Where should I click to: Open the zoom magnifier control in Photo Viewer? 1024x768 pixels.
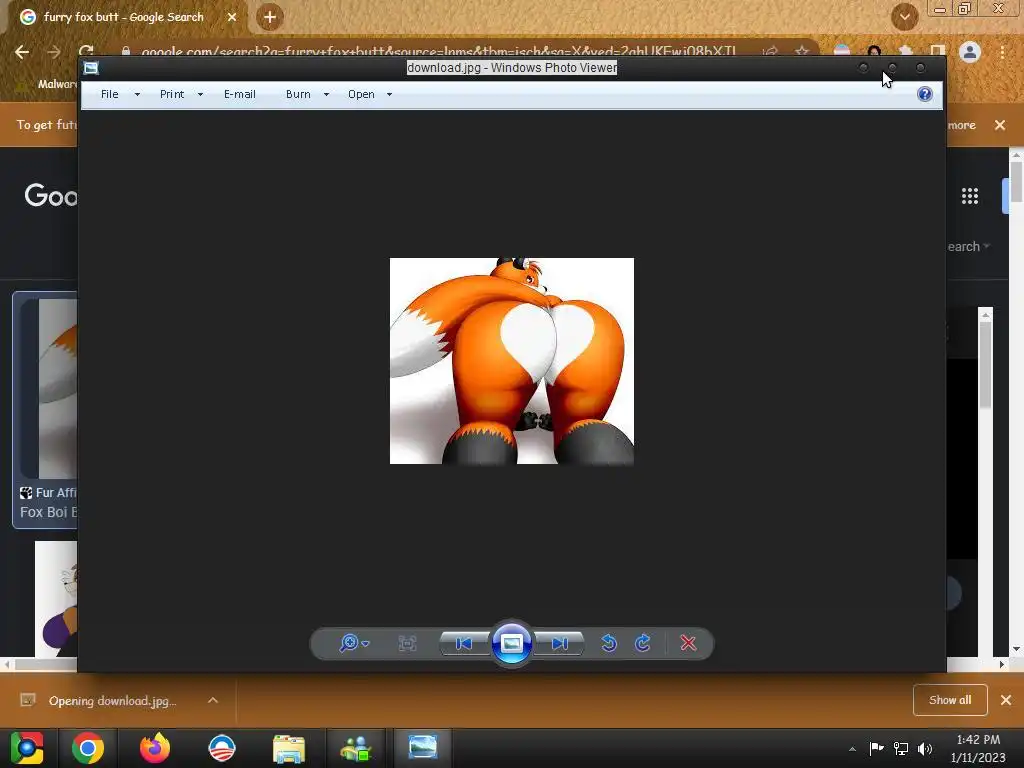coord(353,643)
